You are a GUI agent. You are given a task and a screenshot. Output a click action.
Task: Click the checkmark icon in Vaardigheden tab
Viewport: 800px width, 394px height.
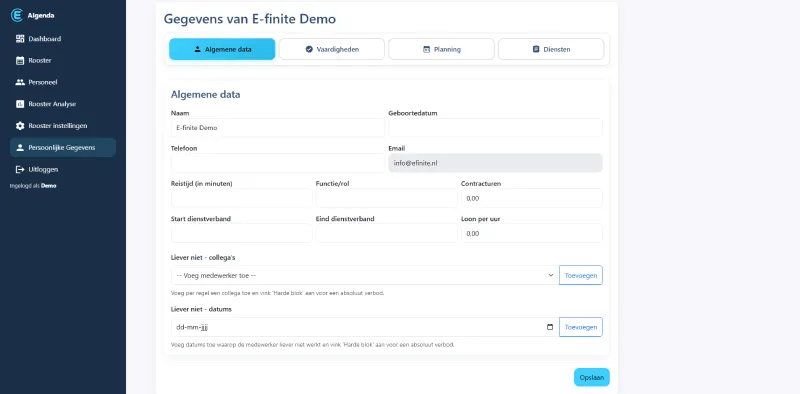(x=309, y=50)
